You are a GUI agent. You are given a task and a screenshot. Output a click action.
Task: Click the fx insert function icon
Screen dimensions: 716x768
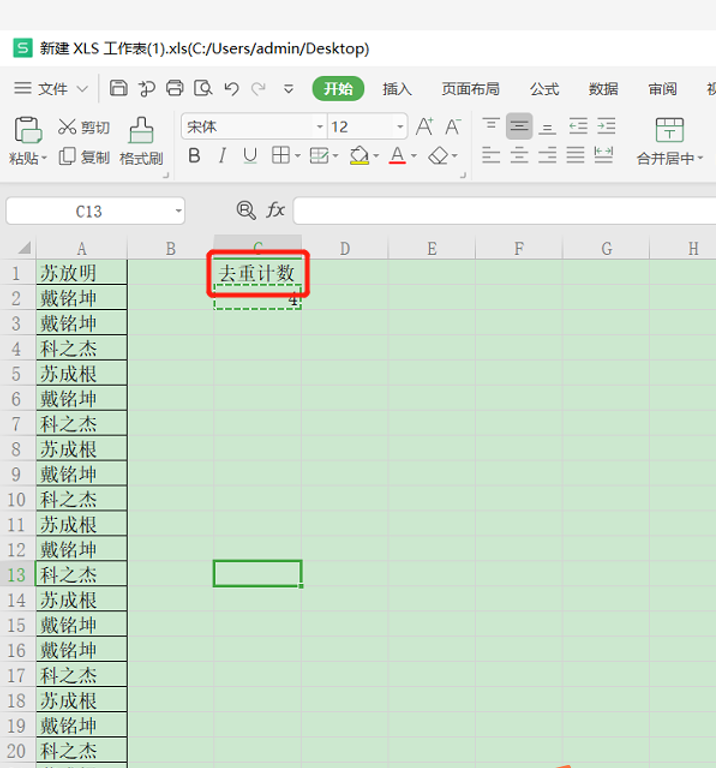275,211
